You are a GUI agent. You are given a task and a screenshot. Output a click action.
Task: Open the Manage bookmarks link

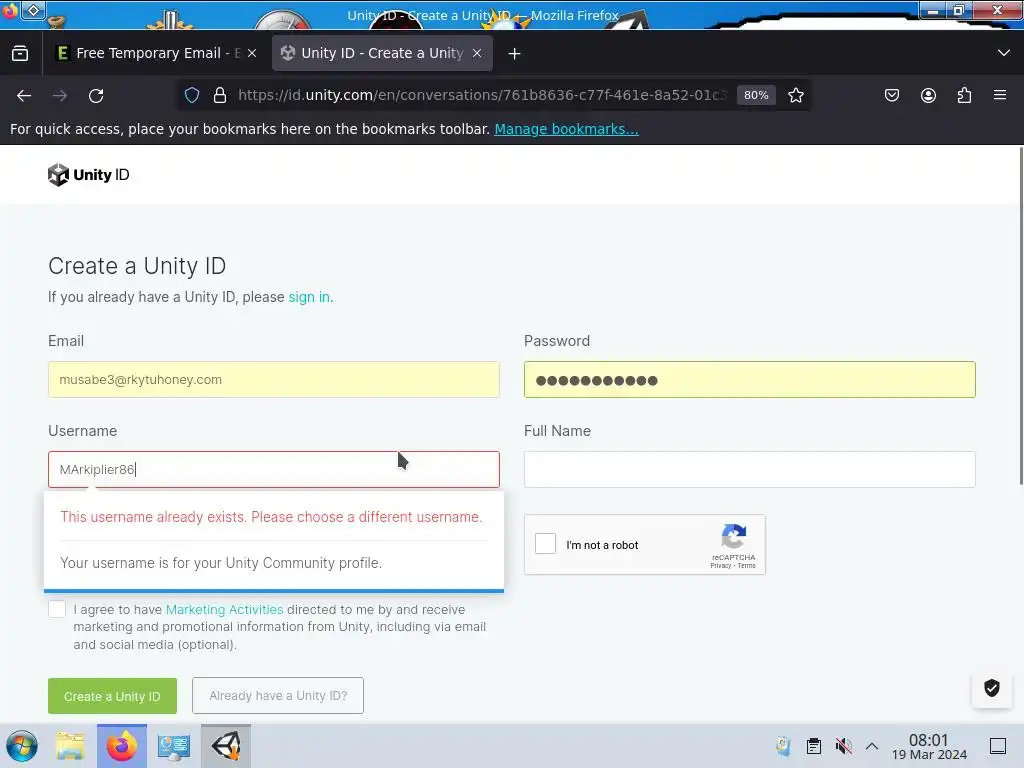[566, 129]
